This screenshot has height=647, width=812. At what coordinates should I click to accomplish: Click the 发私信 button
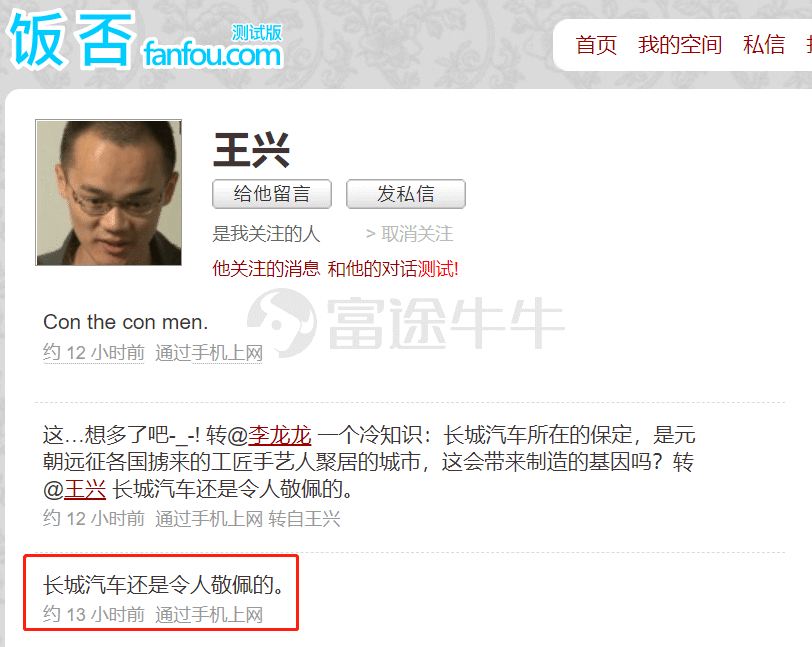click(x=406, y=194)
